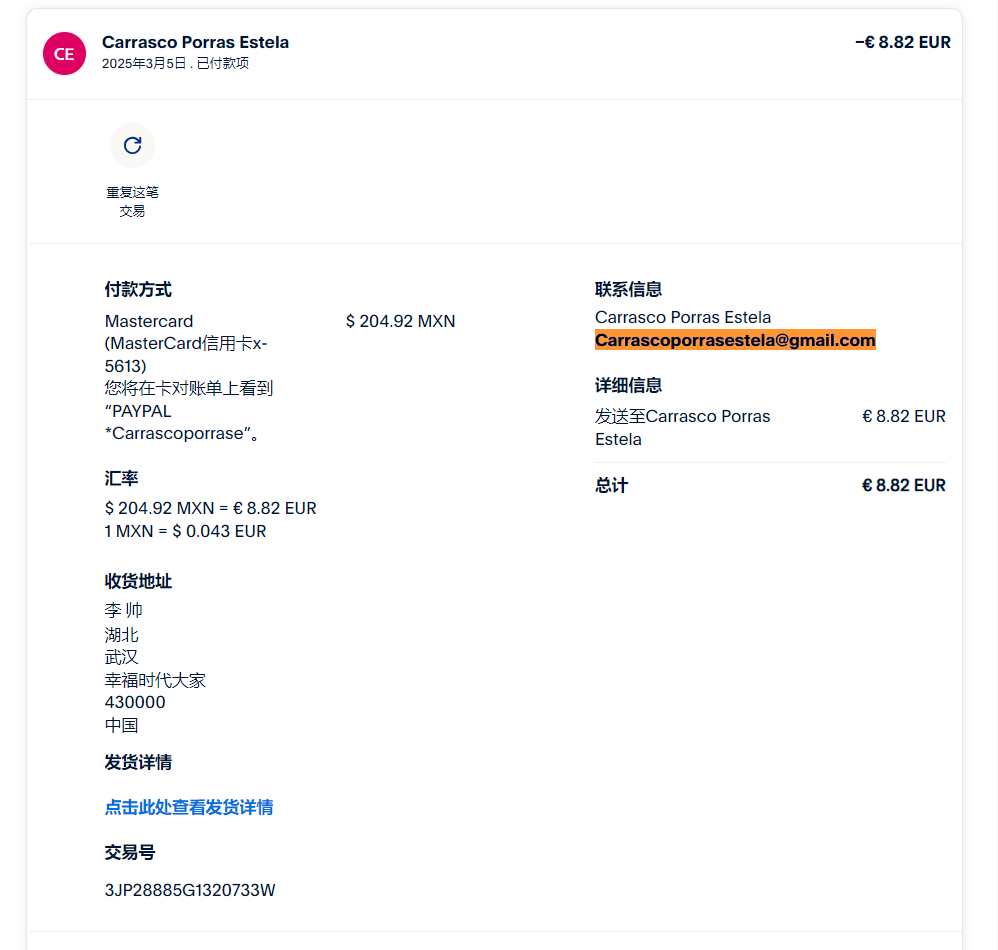Click the 付款方式 section heading

pyautogui.click(x=138, y=290)
